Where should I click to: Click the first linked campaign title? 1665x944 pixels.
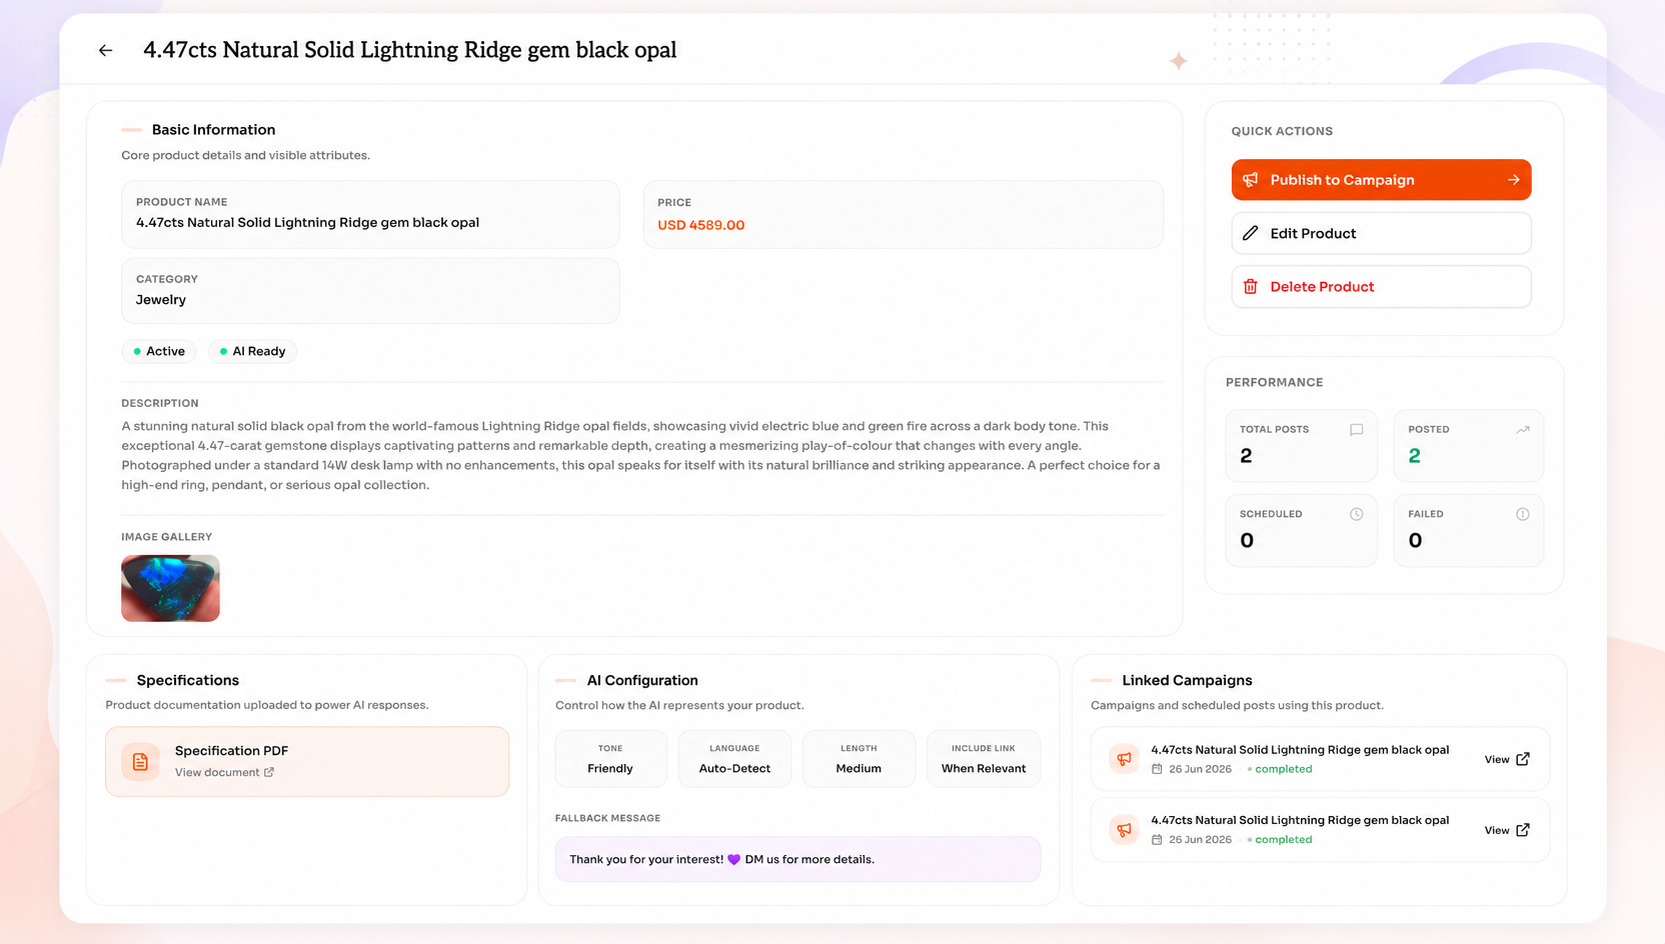1299,750
